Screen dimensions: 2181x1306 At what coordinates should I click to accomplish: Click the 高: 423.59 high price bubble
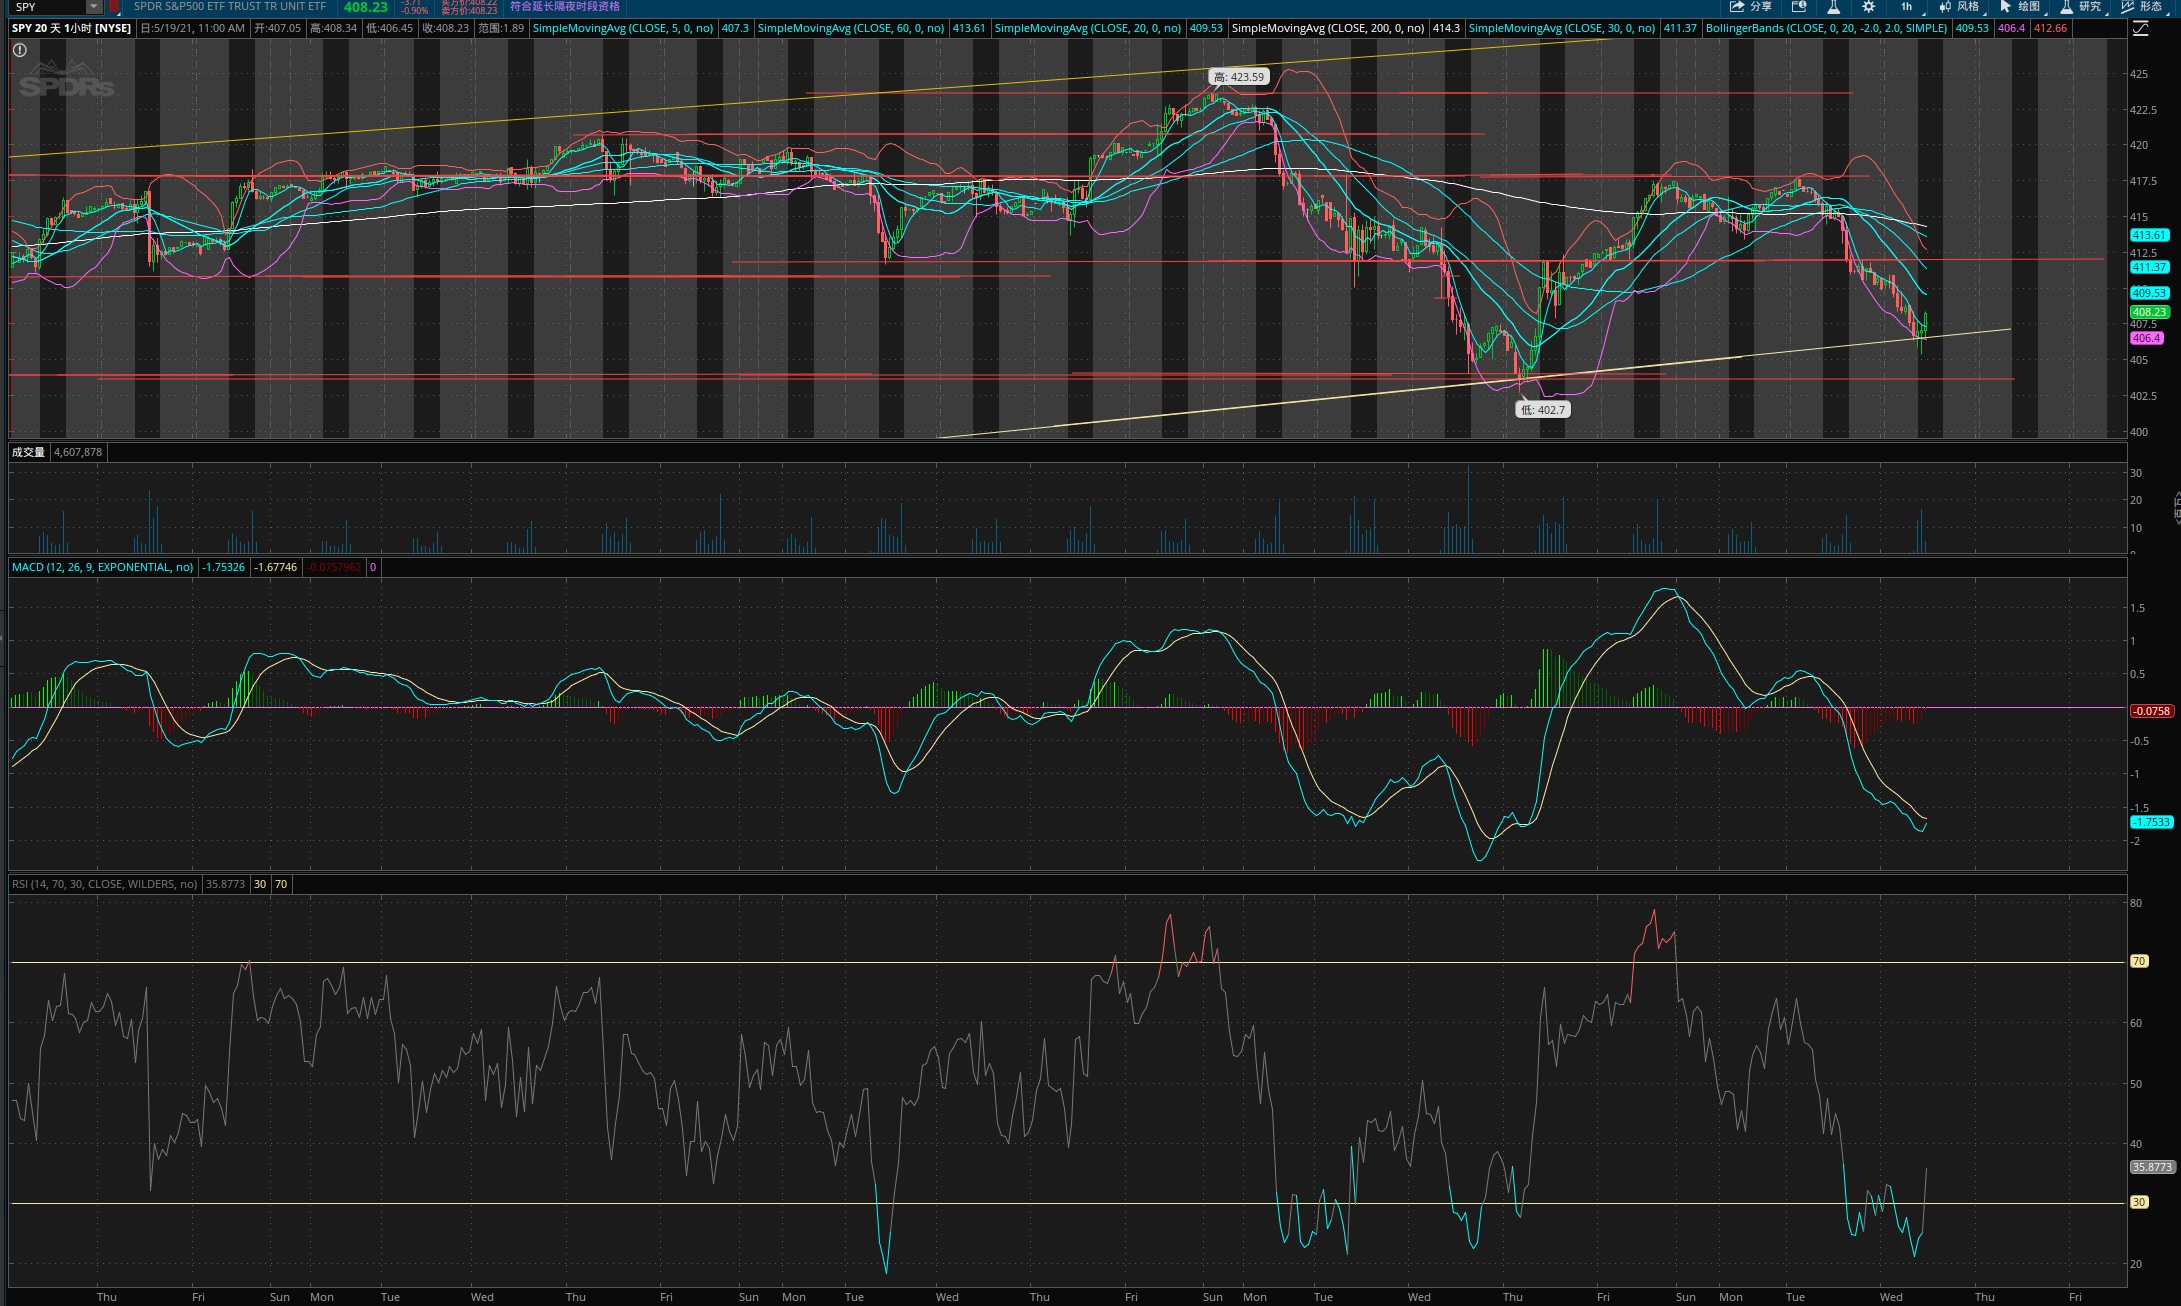tap(1239, 77)
